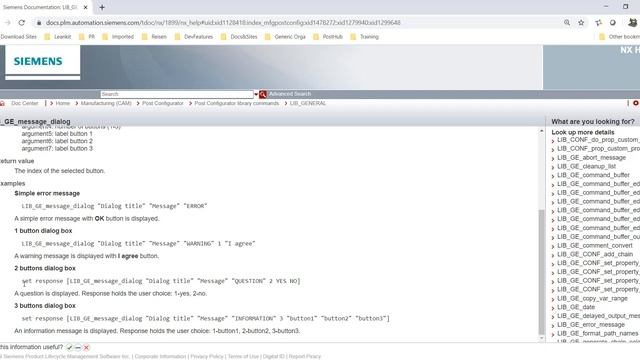Open LIB_GE_format_path_names topic link

598,333
